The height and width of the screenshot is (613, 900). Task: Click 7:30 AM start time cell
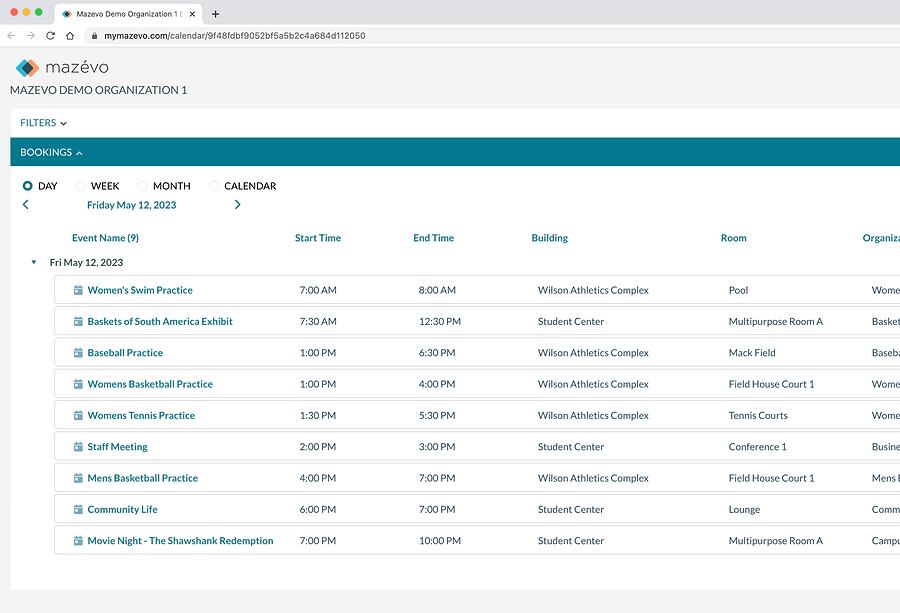318,321
